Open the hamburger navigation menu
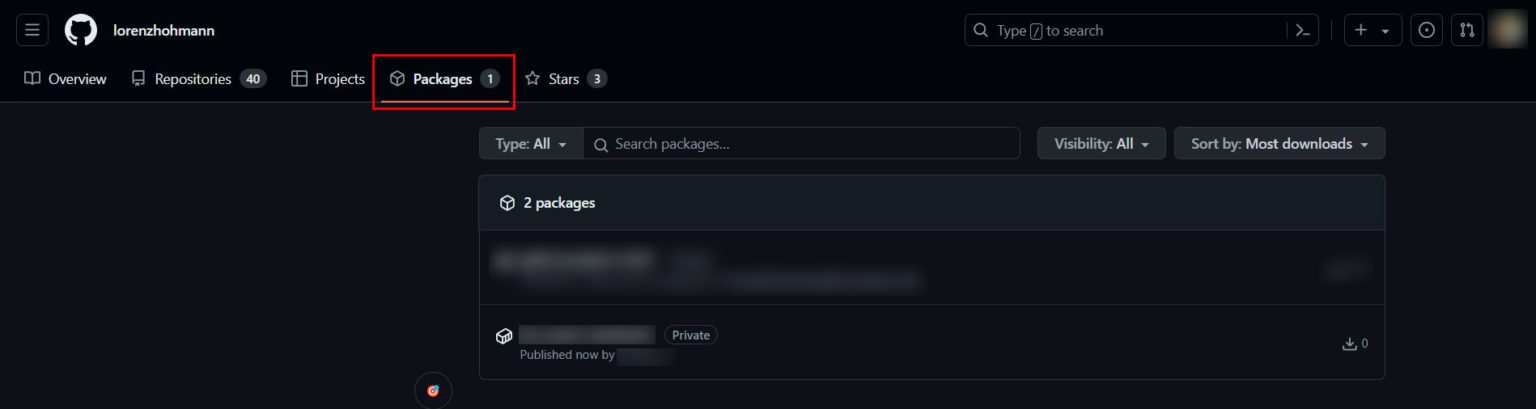 pos(32,31)
